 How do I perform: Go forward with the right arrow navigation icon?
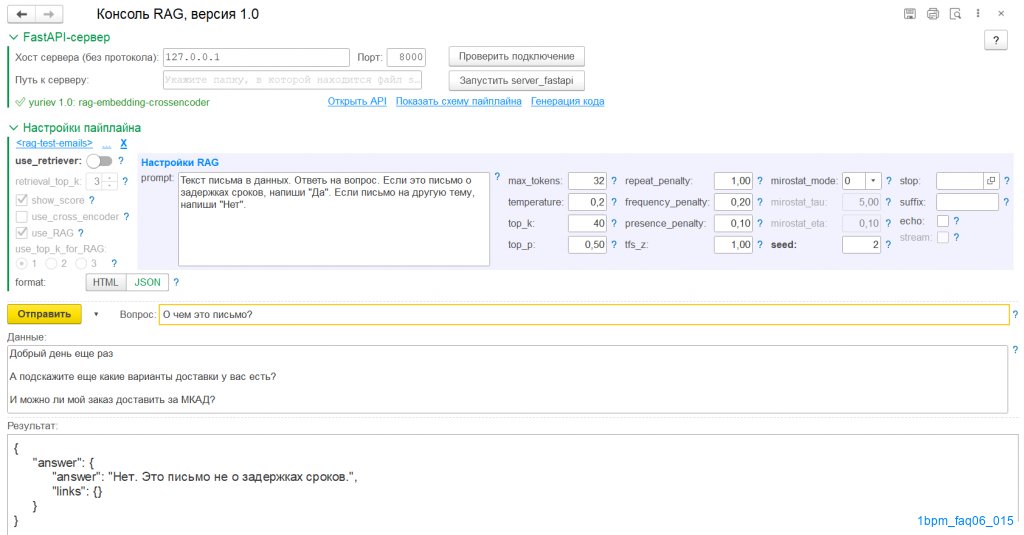tap(49, 14)
